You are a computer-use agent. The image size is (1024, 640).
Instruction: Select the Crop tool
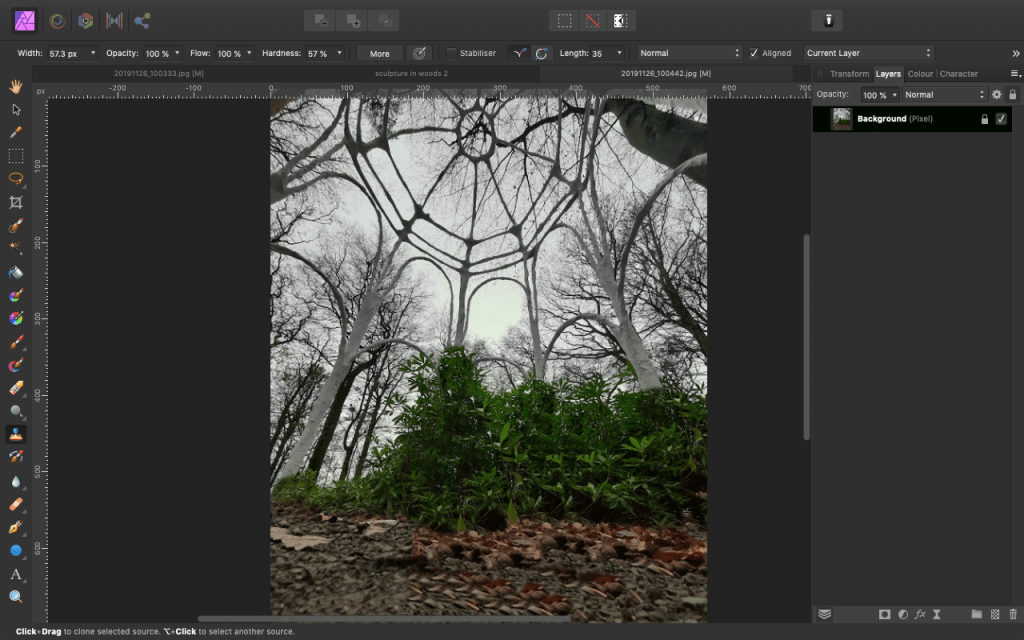[x=16, y=202]
